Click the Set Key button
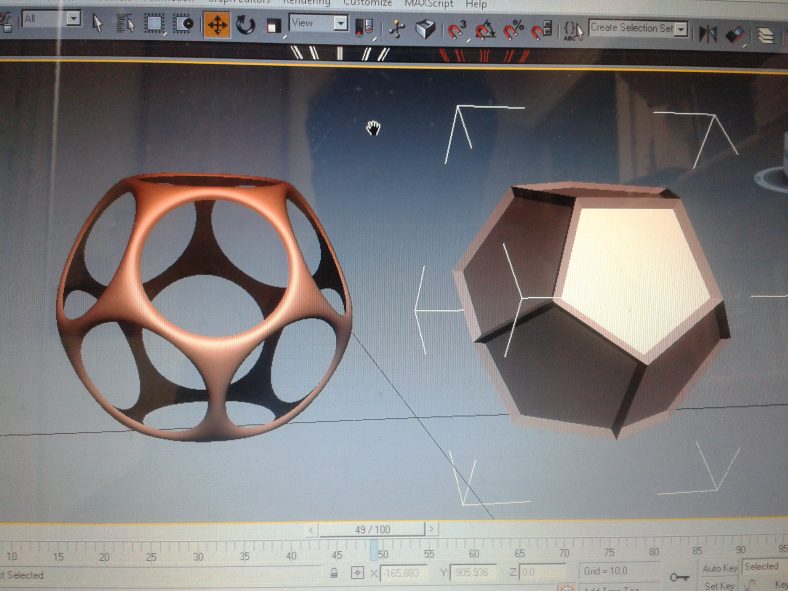 (719, 585)
